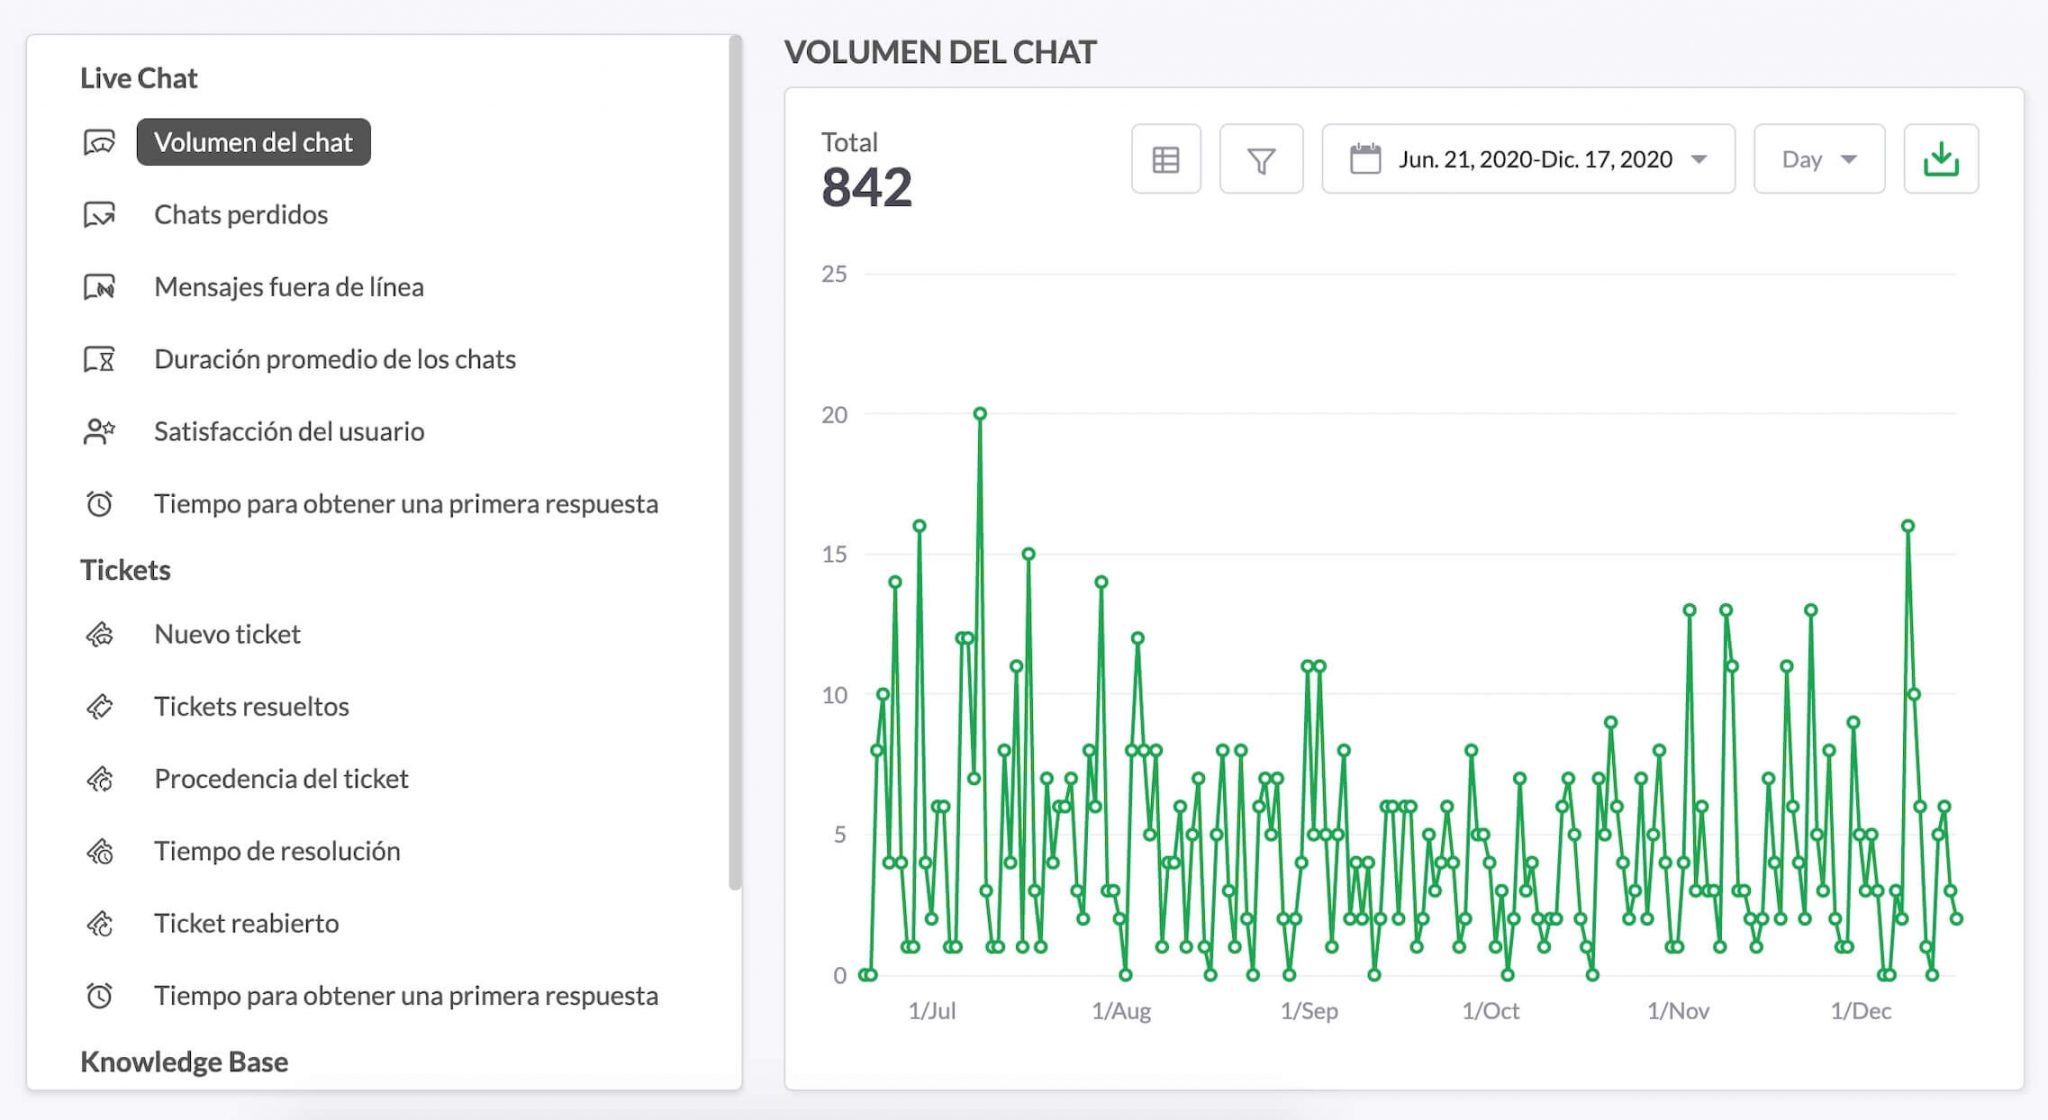This screenshot has width=2048, height=1120.
Task: Click the Nuevo ticket icon
Action: tap(99, 635)
